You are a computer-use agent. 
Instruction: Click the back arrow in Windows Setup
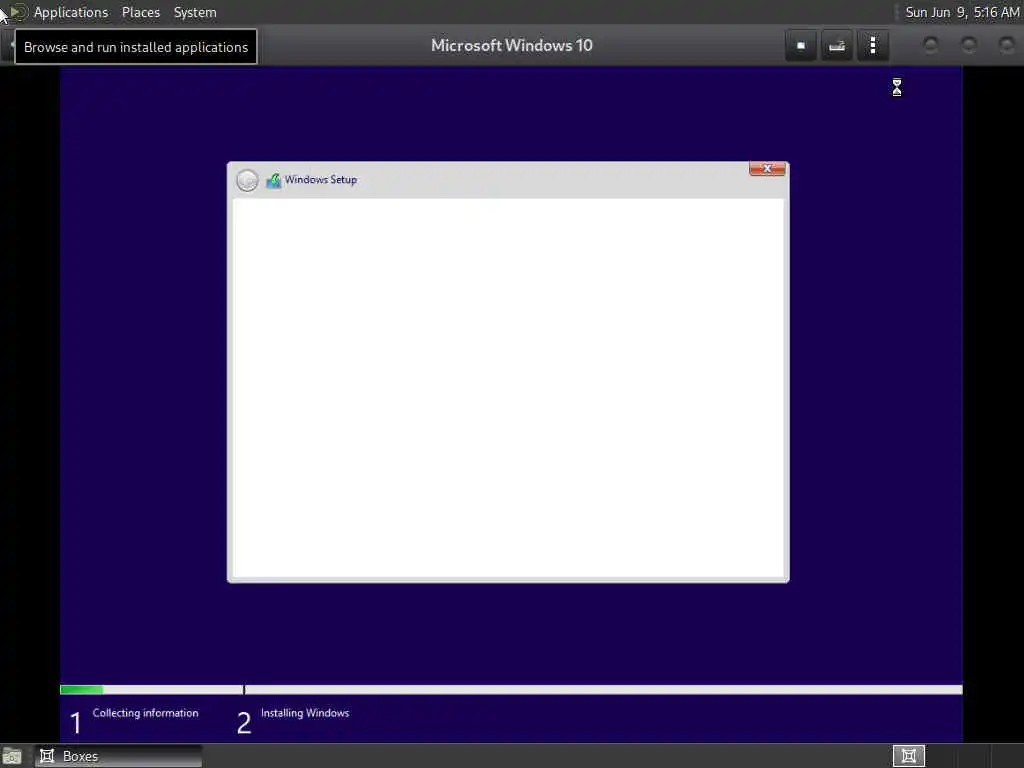pos(247,180)
